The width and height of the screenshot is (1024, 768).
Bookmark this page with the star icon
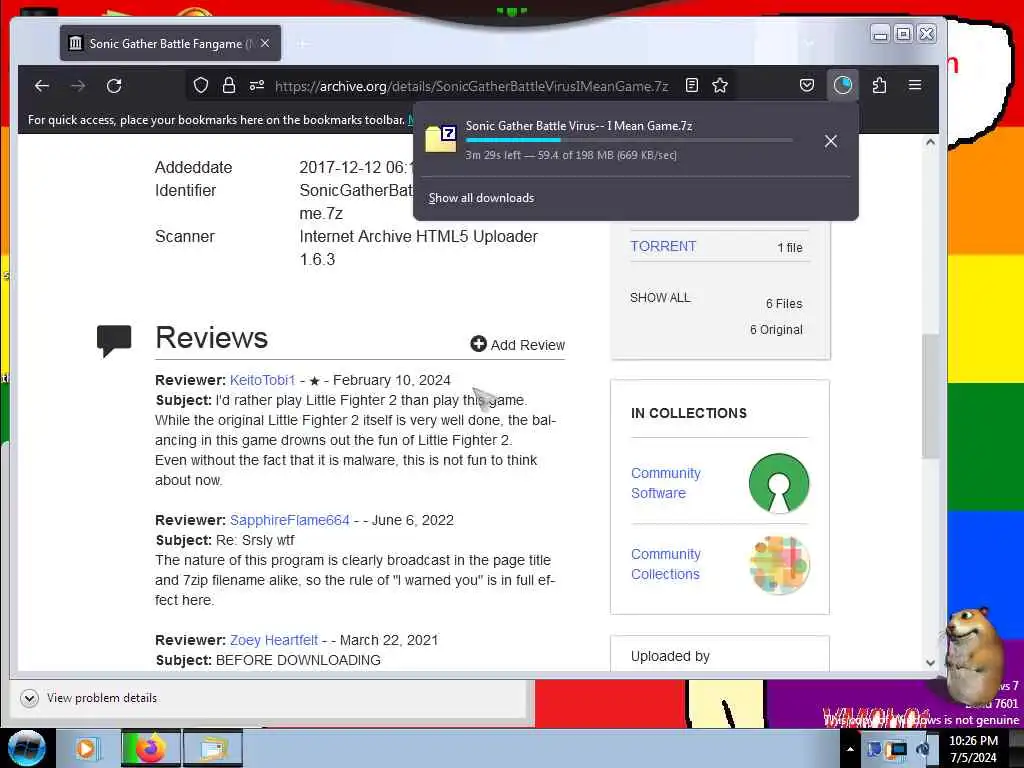720,86
